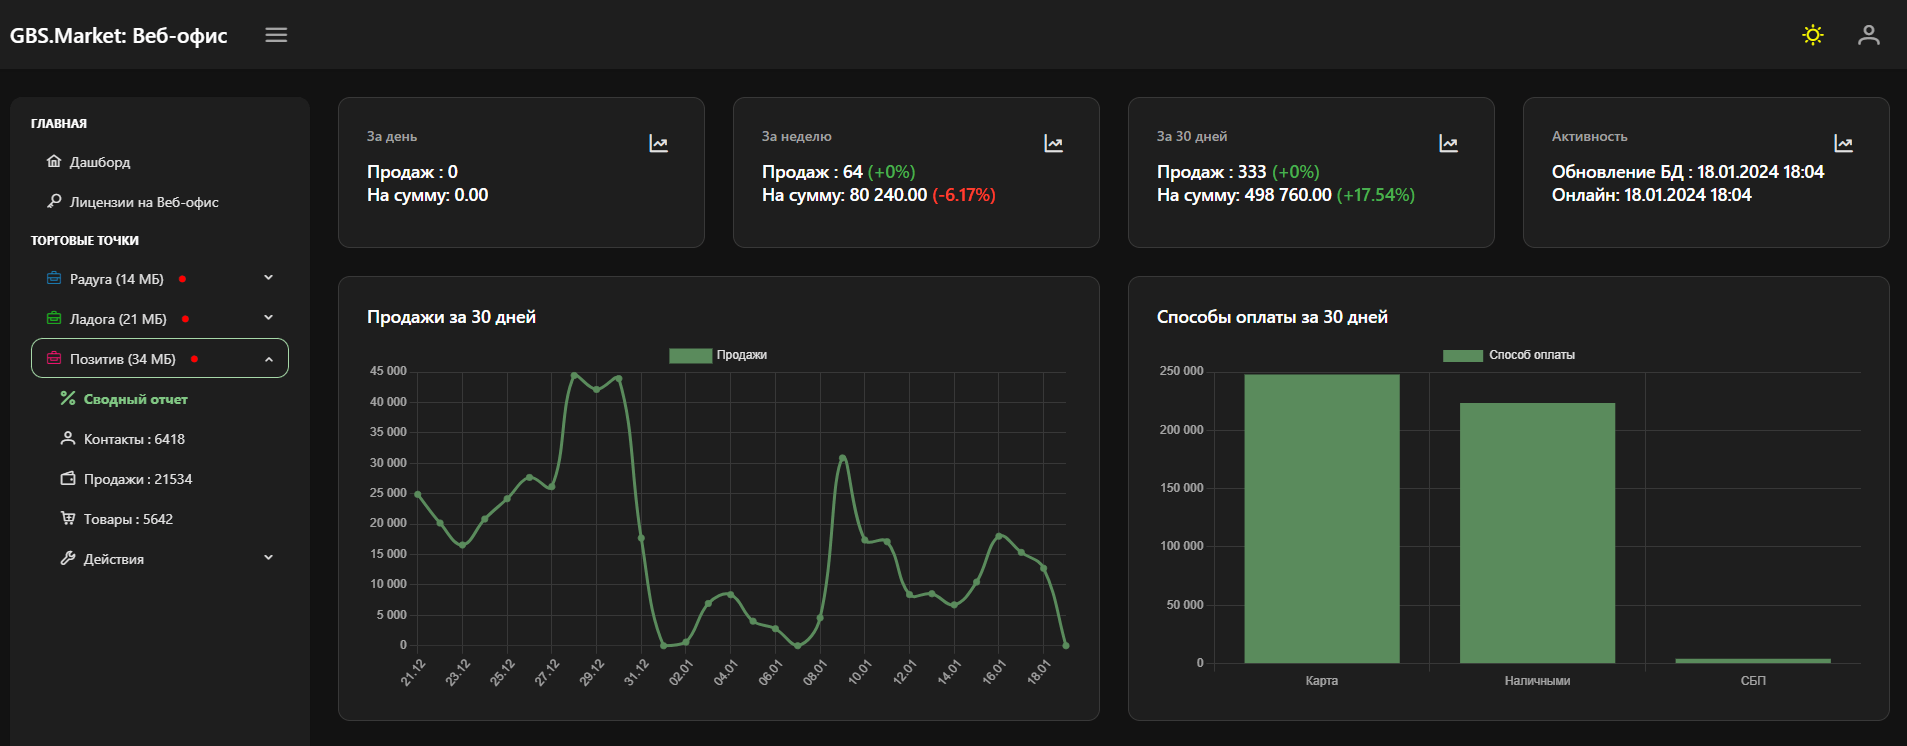Click the Товары cart icon

[68, 519]
